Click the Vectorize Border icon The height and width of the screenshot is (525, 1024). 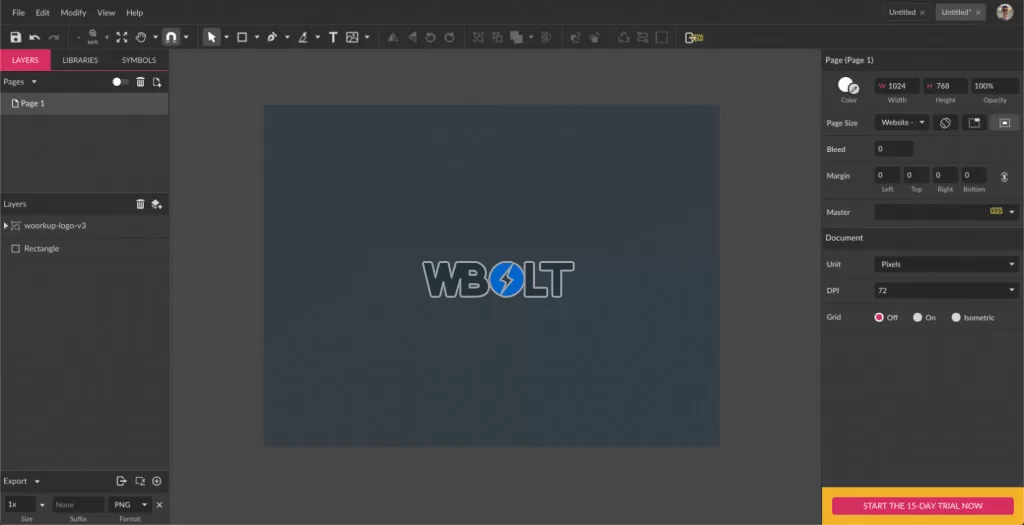coord(643,37)
